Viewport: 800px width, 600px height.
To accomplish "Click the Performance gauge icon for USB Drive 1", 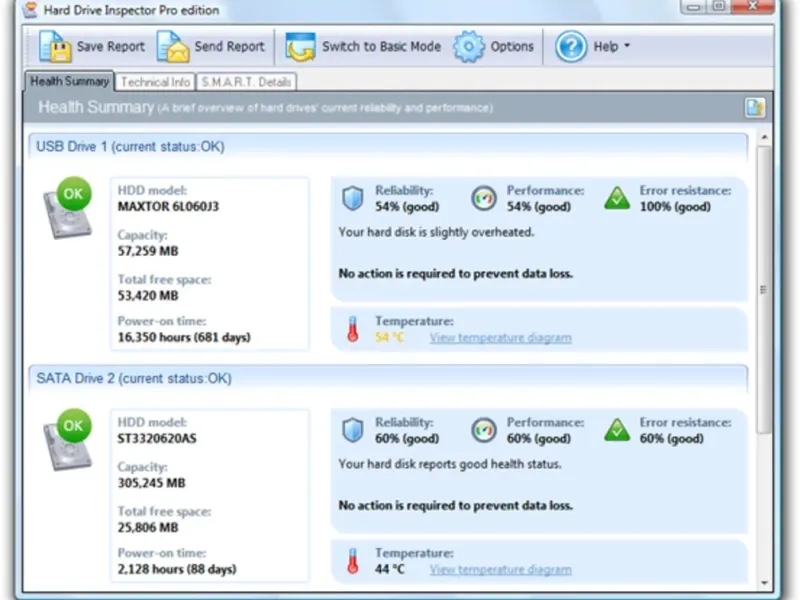I will (484, 198).
